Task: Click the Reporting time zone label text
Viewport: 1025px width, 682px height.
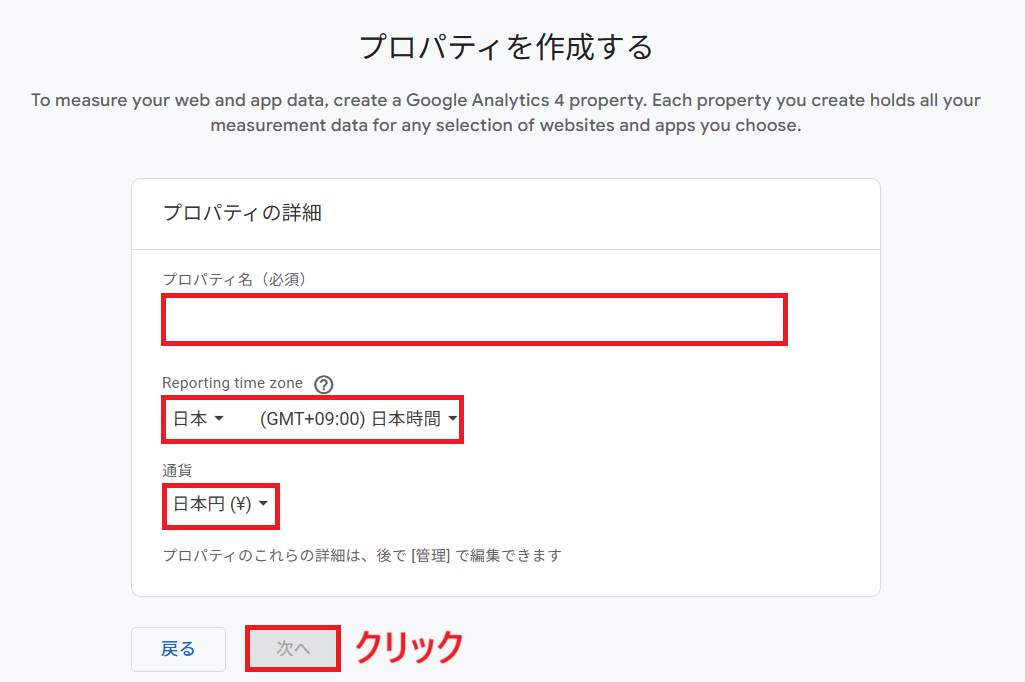Action: (x=232, y=383)
